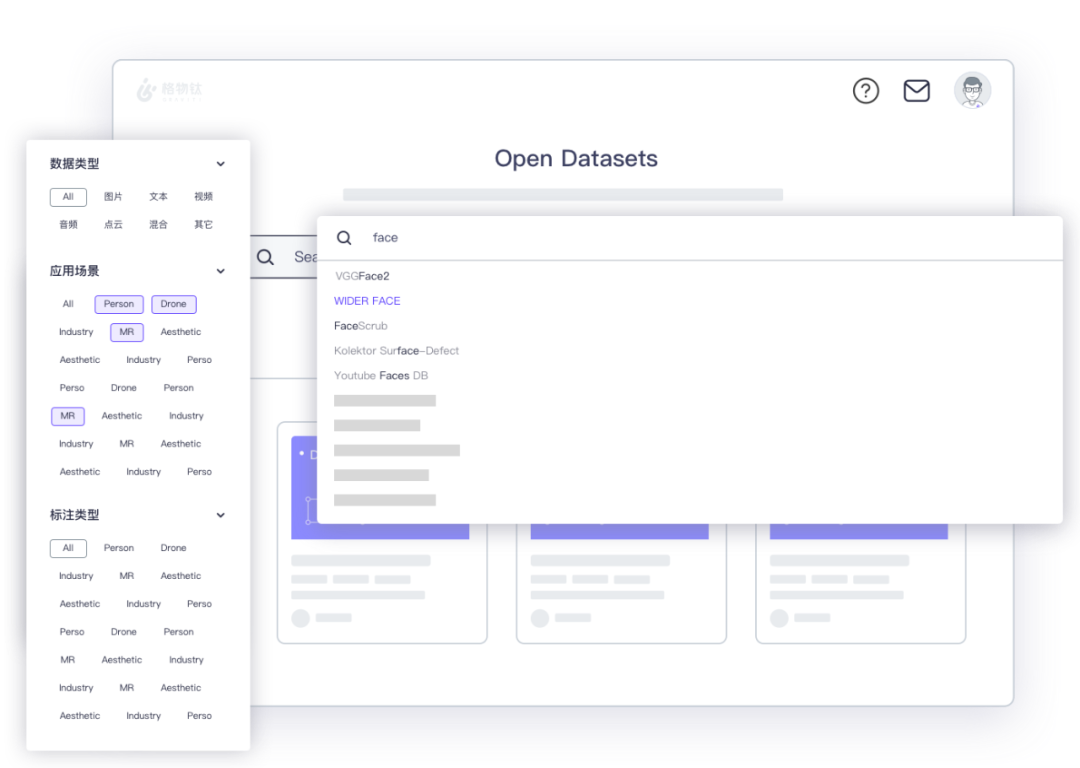Image resolution: width=1080 pixels, height=768 pixels.
Task: Choose the VGGFace2 search suggestion
Action: pos(362,276)
